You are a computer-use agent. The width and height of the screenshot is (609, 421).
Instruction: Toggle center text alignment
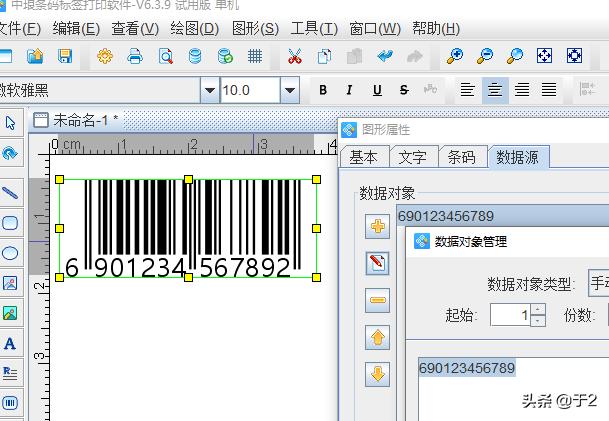pos(494,91)
